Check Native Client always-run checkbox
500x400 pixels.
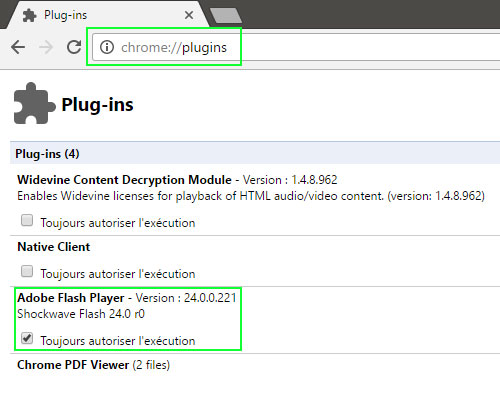(27, 271)
